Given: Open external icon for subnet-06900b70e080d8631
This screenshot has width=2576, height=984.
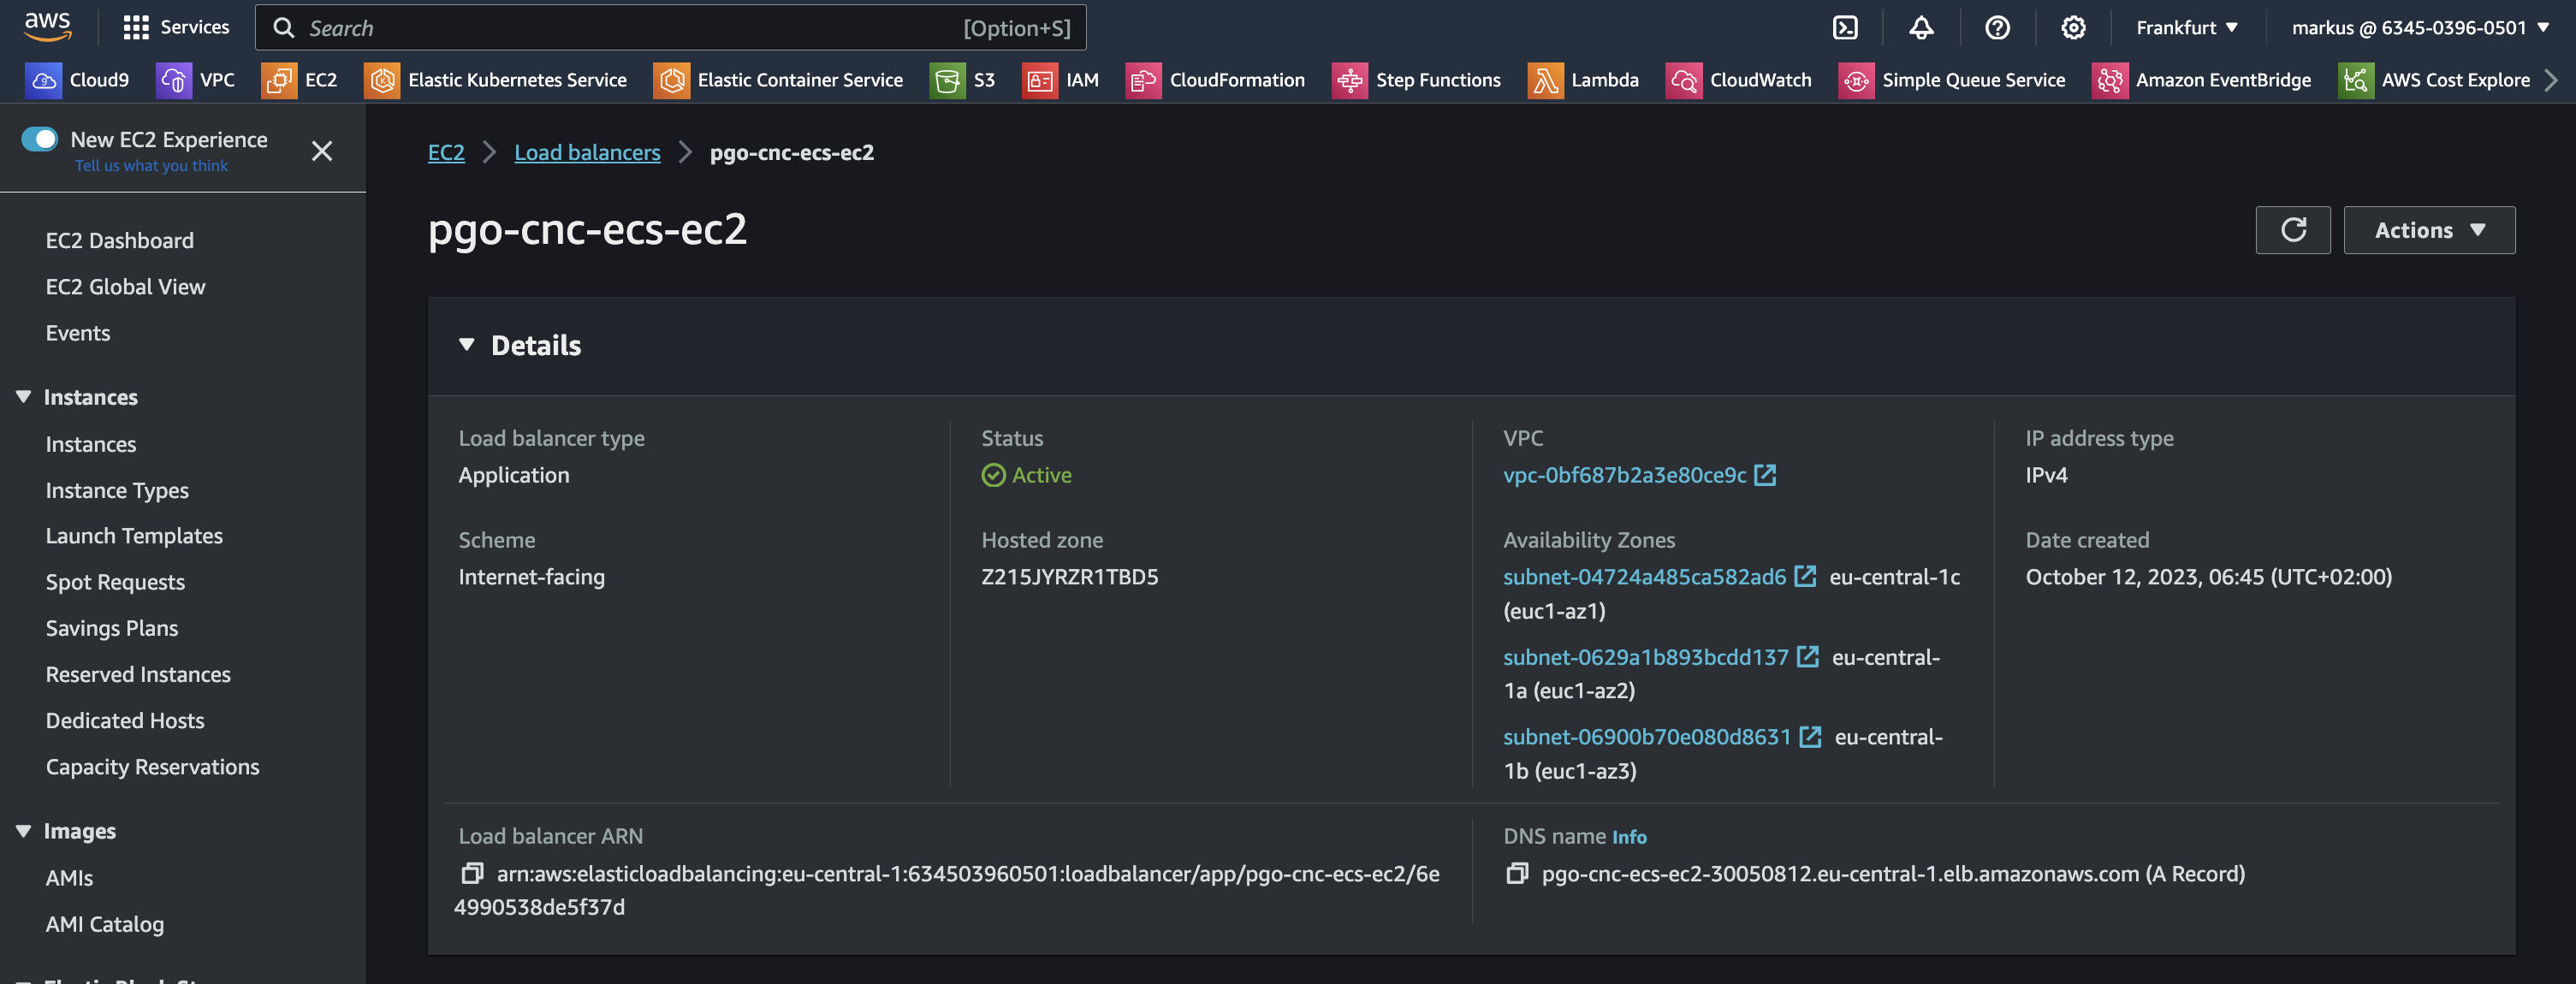Looking at the screenshot, I should pos(1810,737).
